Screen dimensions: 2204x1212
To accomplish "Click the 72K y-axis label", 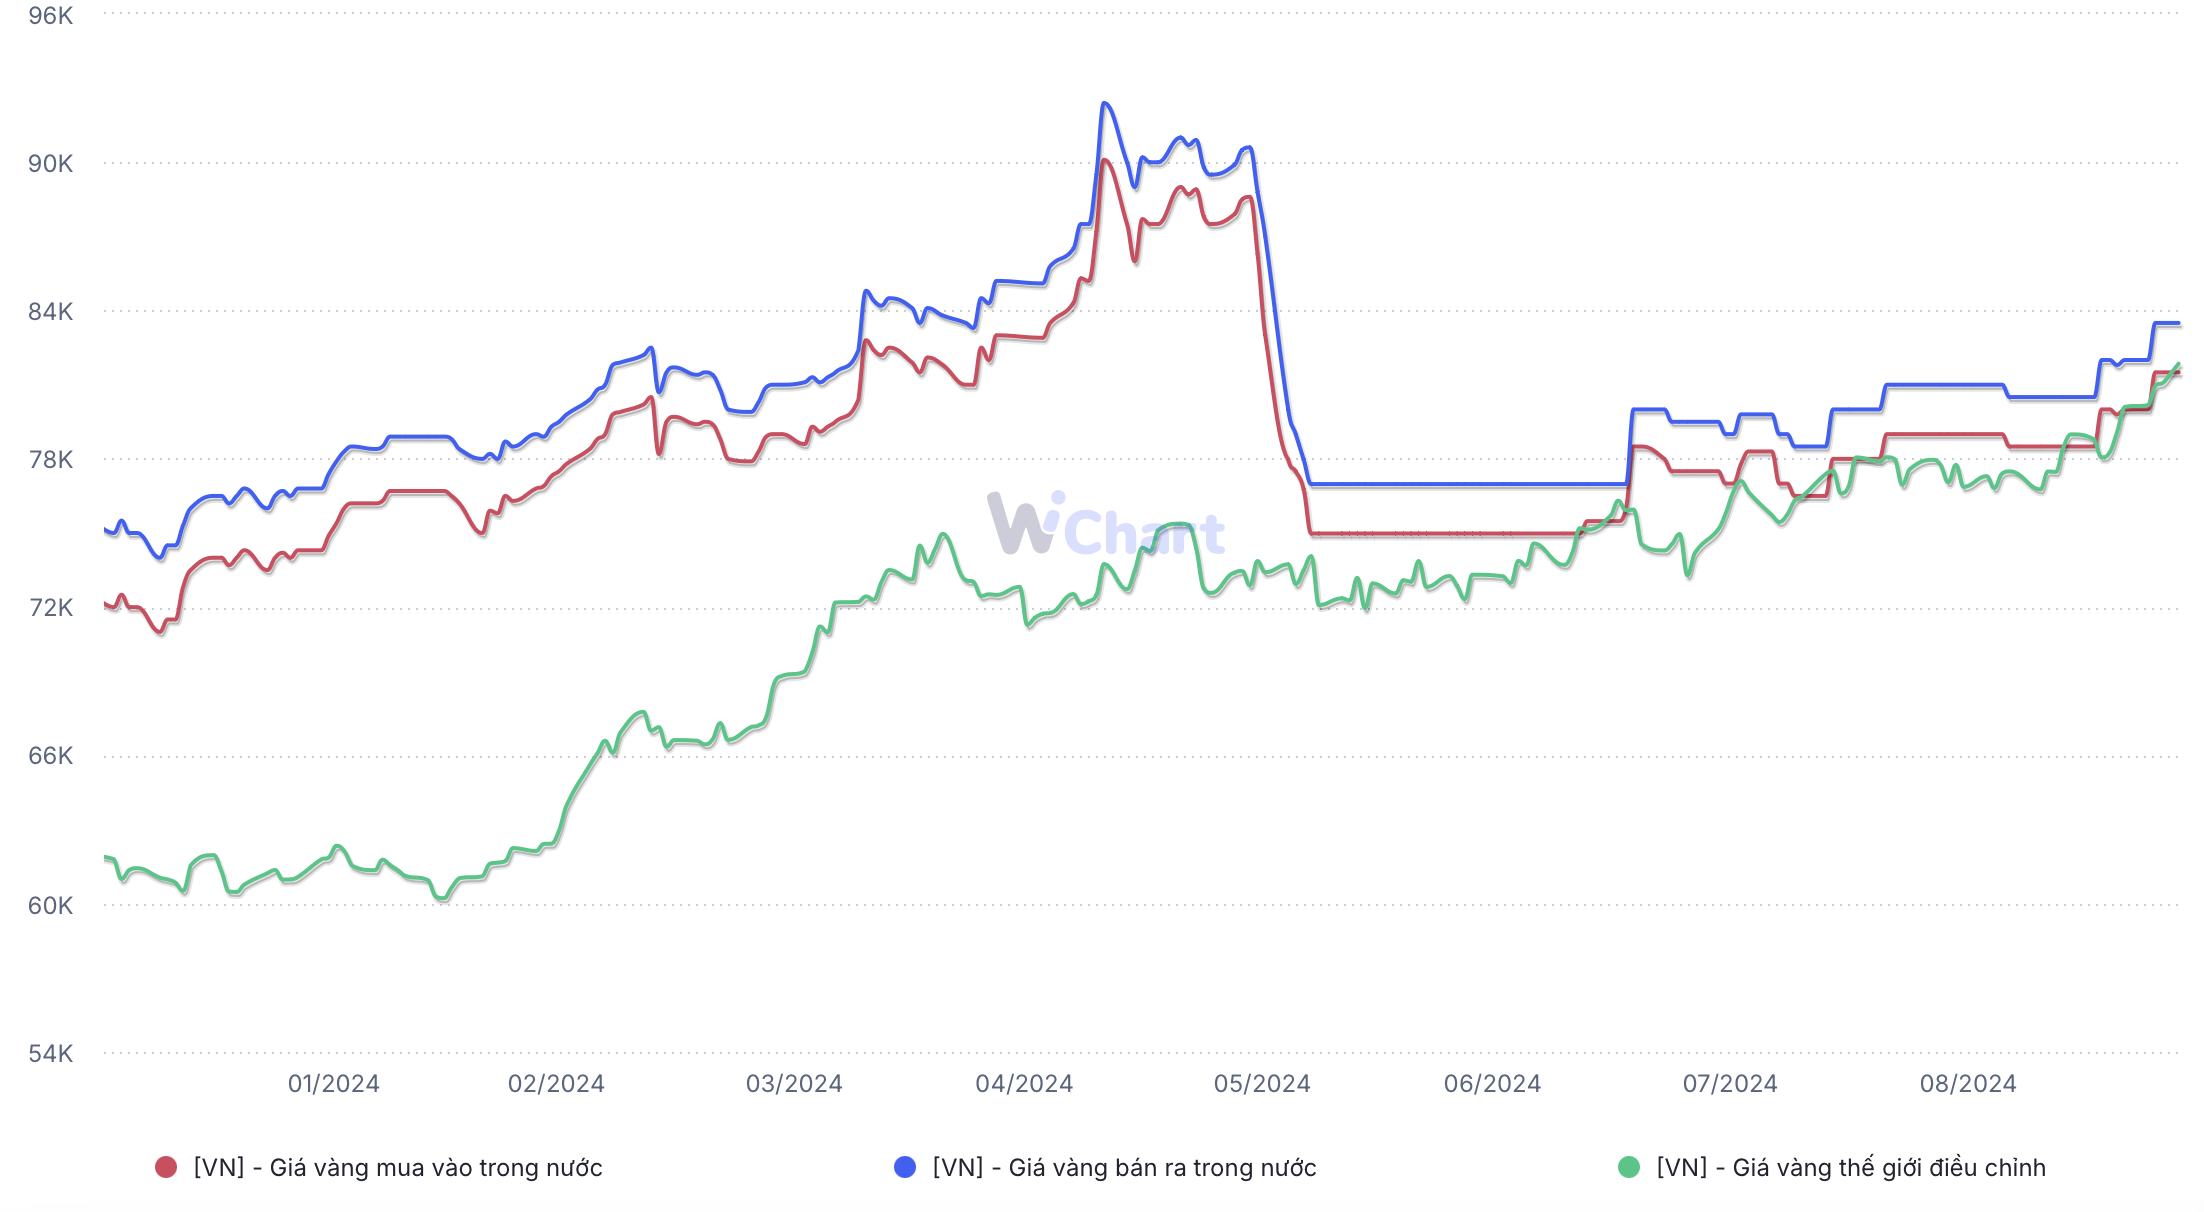I will [50, 608].
